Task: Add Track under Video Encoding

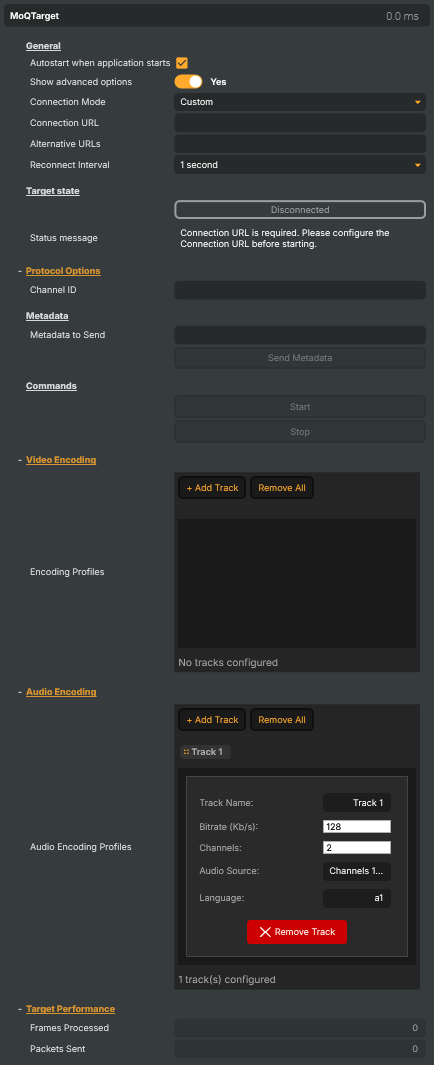Action: (x=212, y=488)
